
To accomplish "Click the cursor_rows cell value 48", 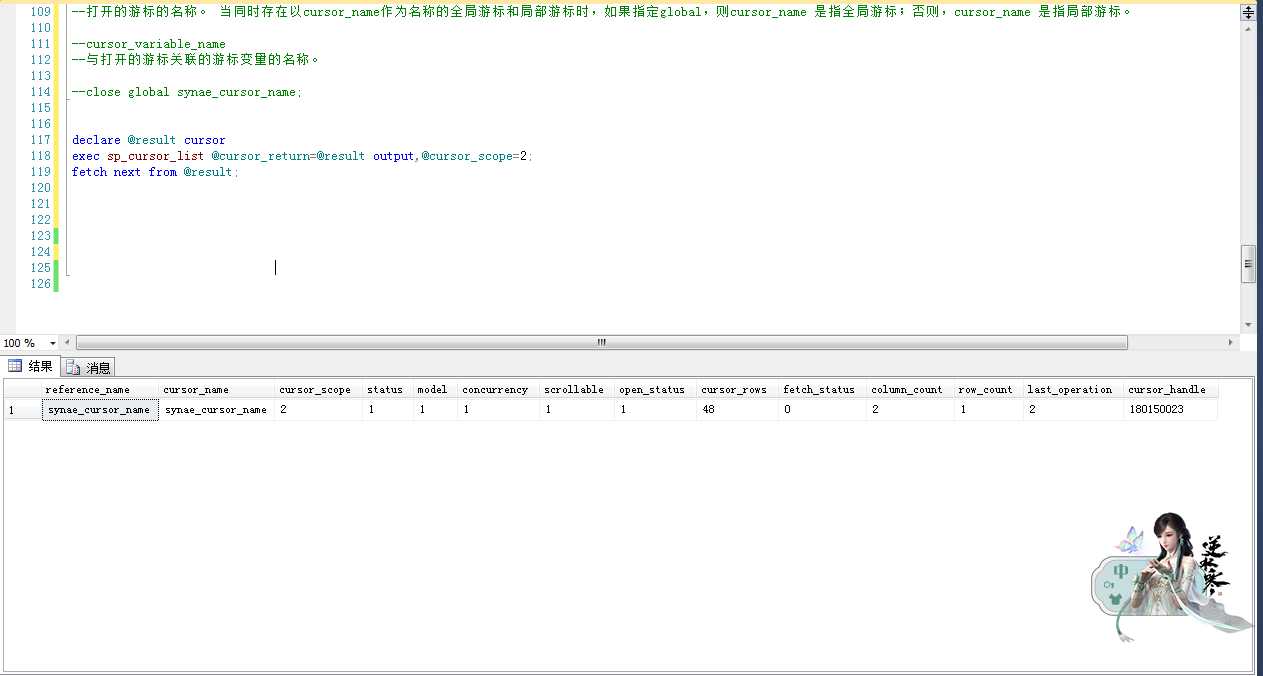I will tap(738, 410).
